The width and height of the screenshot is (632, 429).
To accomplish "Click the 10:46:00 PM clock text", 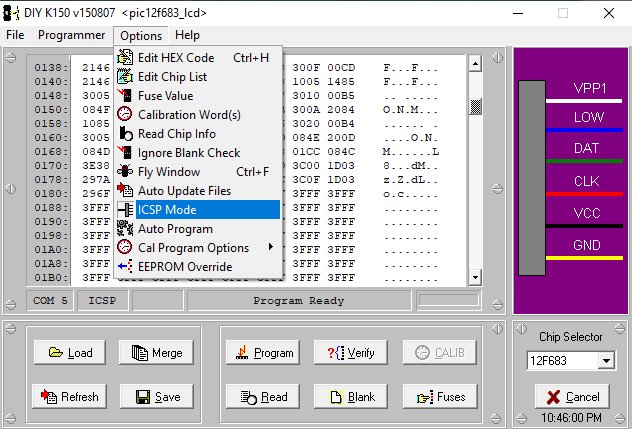I will coord(571,417).
